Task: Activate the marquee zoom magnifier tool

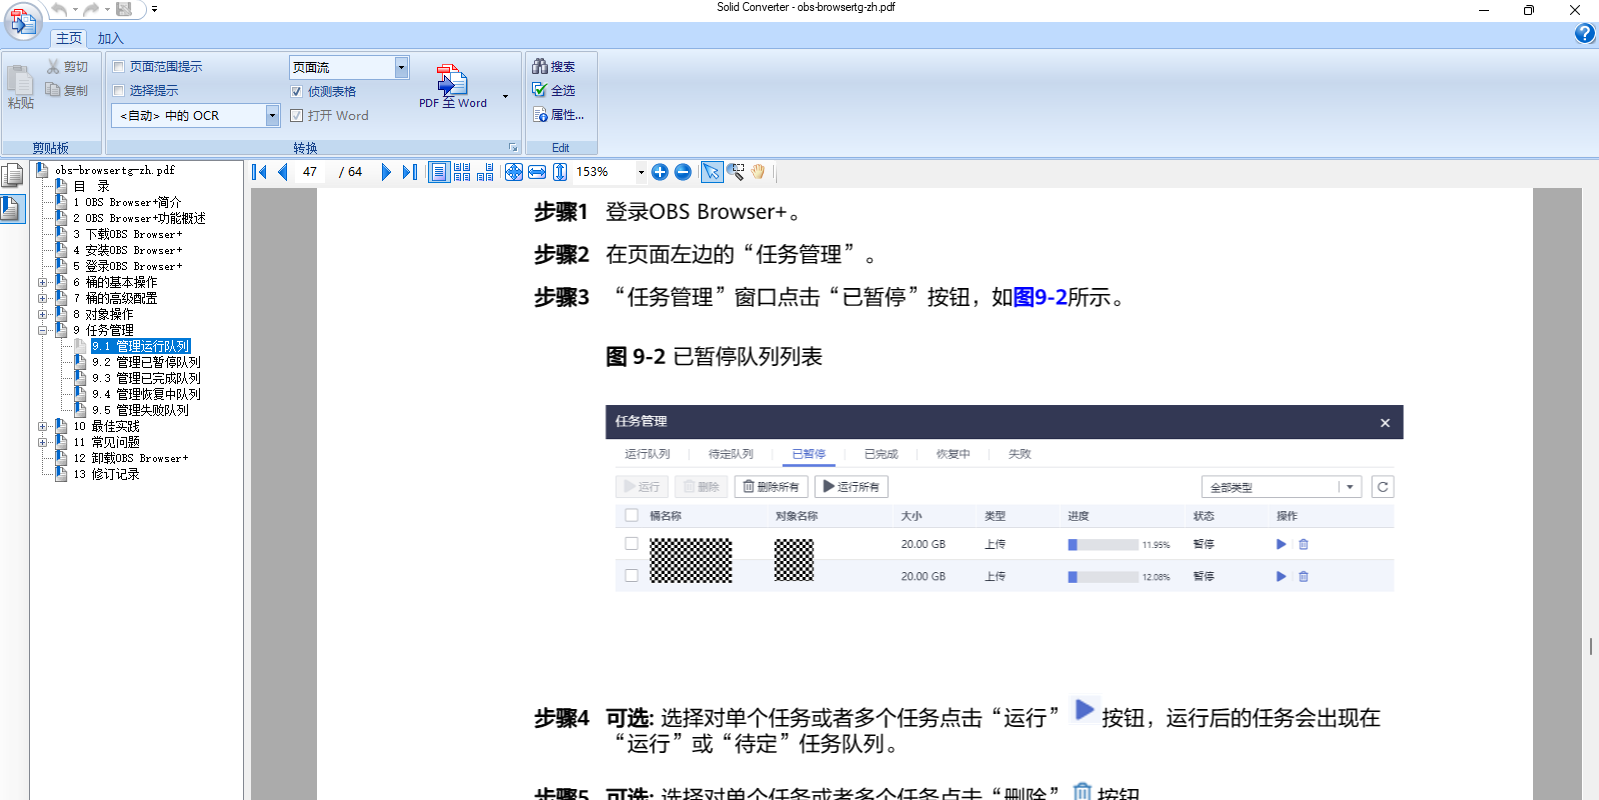Action: [x=736, y=172]
